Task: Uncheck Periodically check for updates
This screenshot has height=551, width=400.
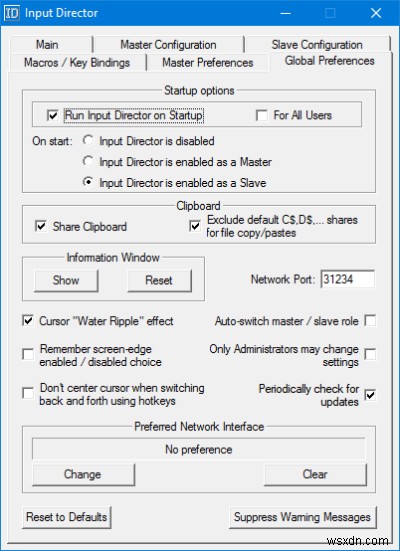Action: 370,395
